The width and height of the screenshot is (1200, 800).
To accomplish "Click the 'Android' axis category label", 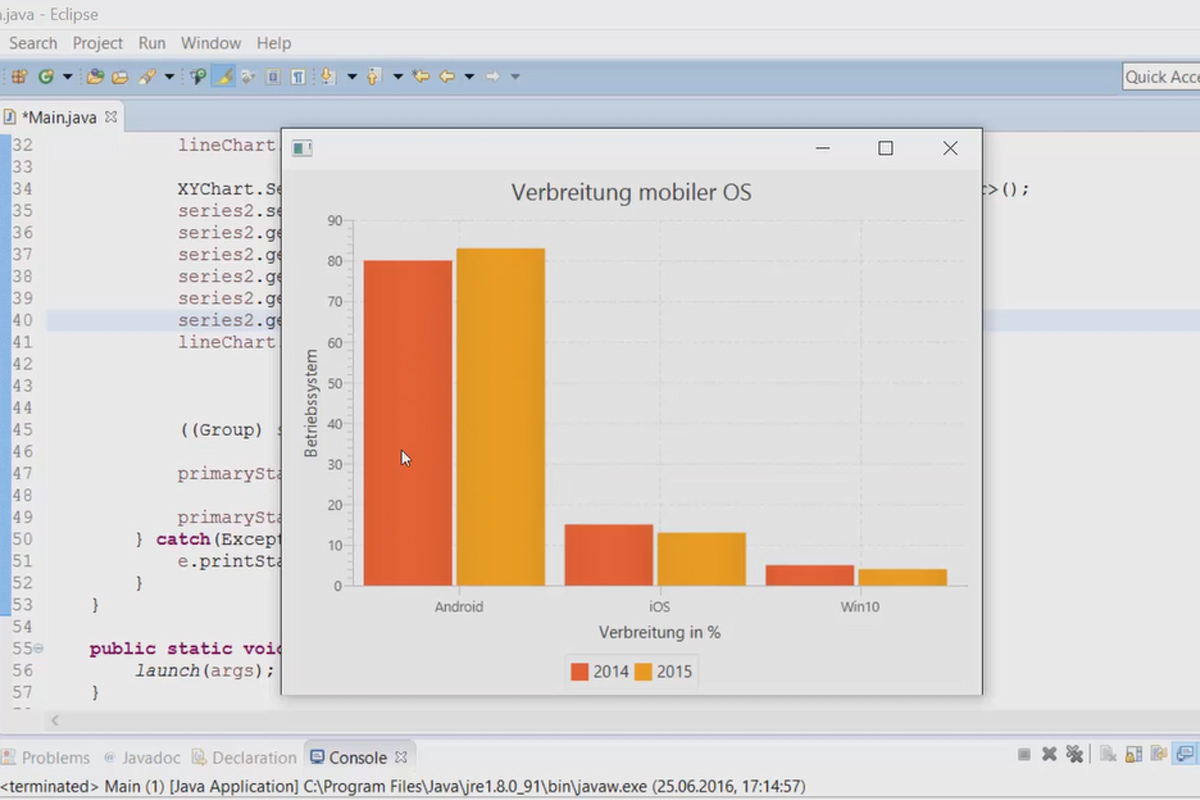I will pyautogui.click(x=459, y=607).
